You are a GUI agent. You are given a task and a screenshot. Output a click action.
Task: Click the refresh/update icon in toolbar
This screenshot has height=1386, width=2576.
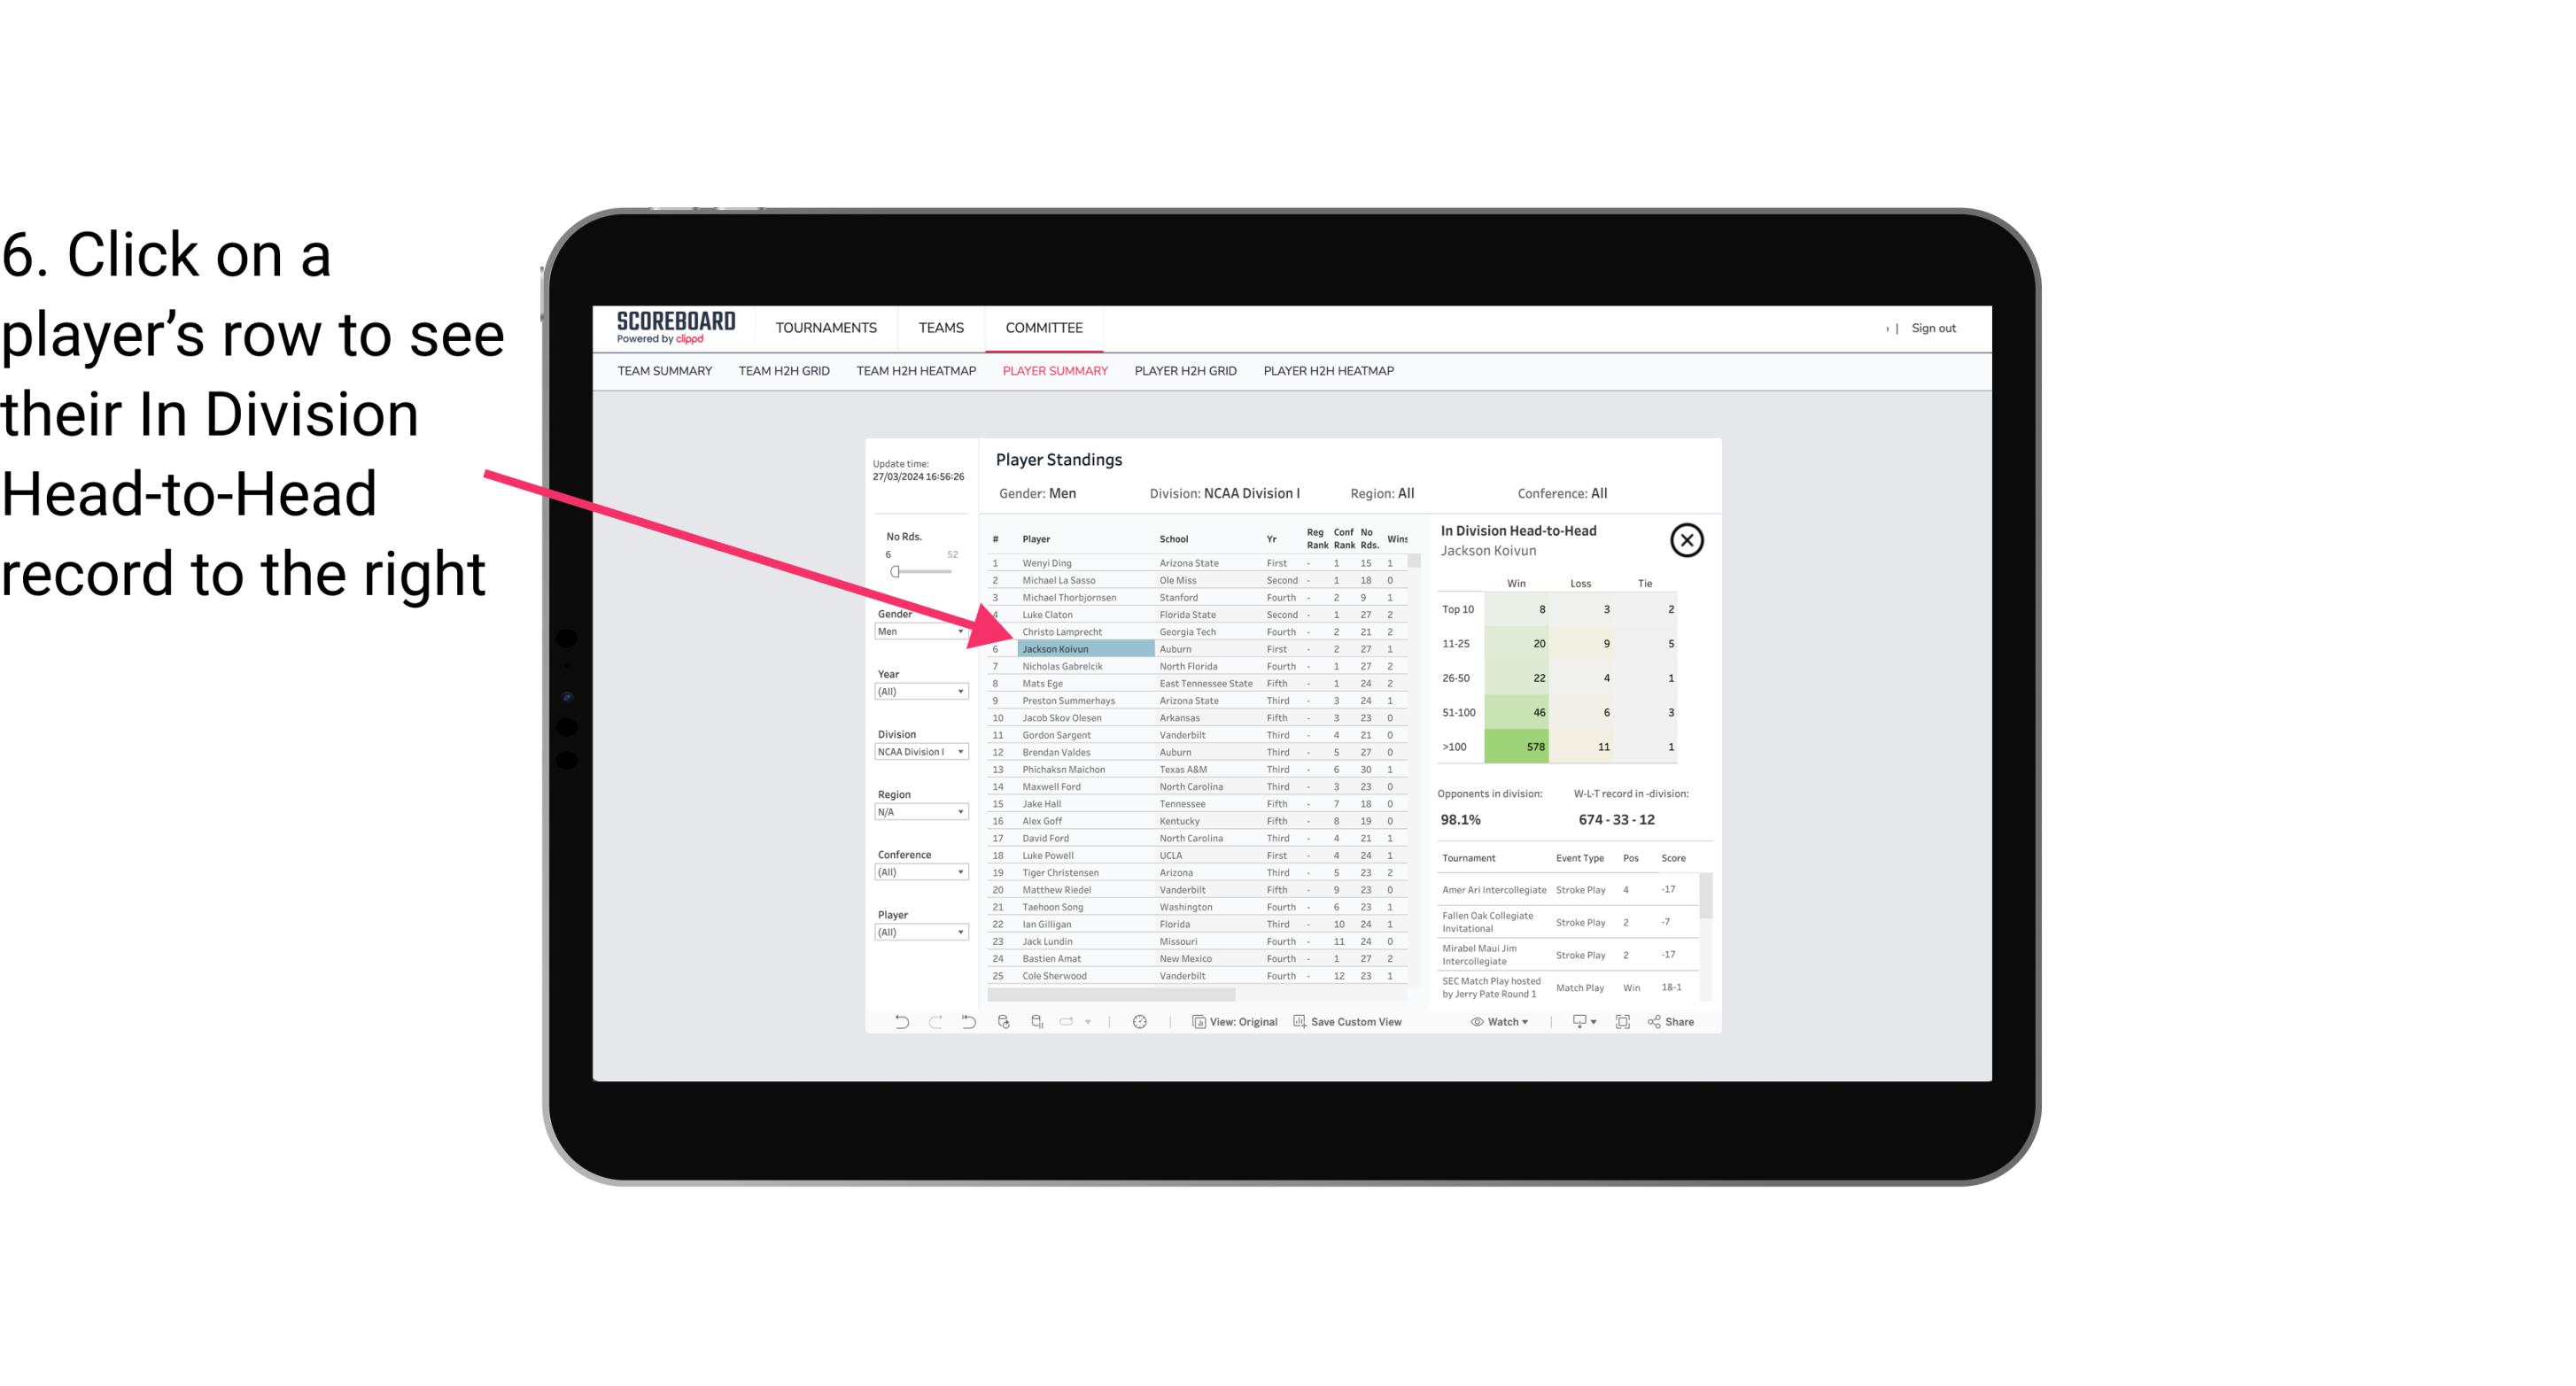coord(1142,1026)
